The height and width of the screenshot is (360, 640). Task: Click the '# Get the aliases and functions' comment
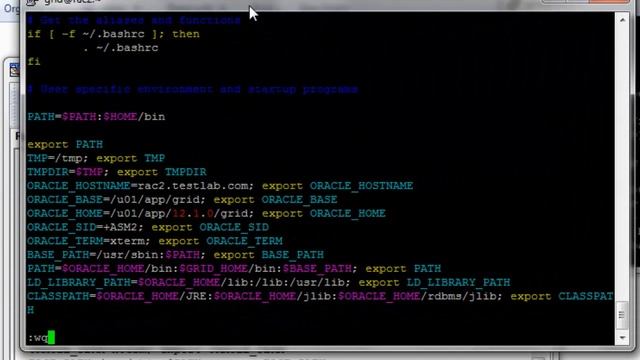[134, 20]
